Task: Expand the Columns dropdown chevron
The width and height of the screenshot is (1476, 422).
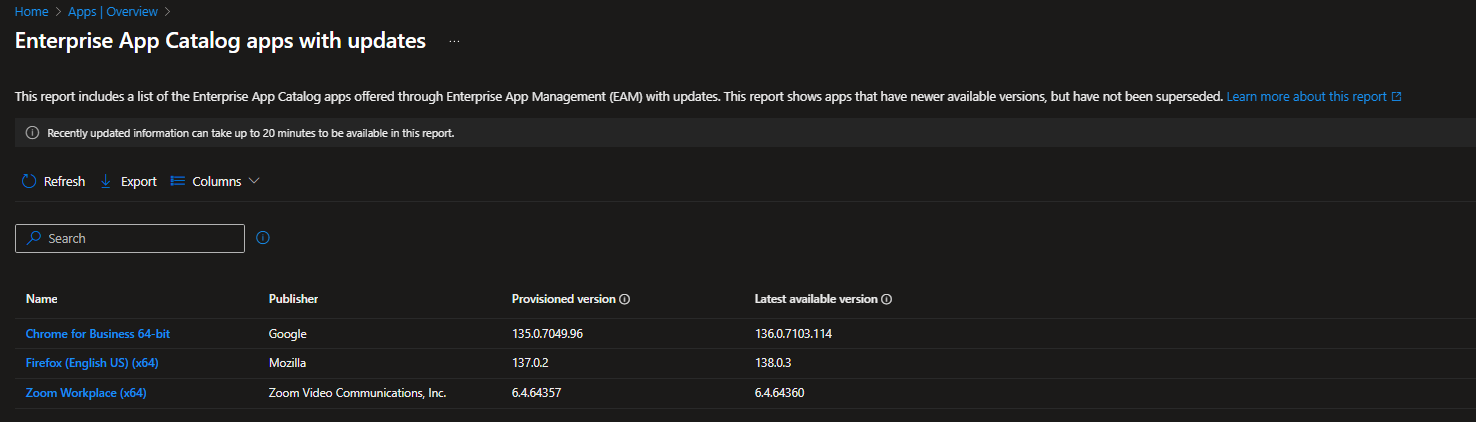Action: [254, 181]
